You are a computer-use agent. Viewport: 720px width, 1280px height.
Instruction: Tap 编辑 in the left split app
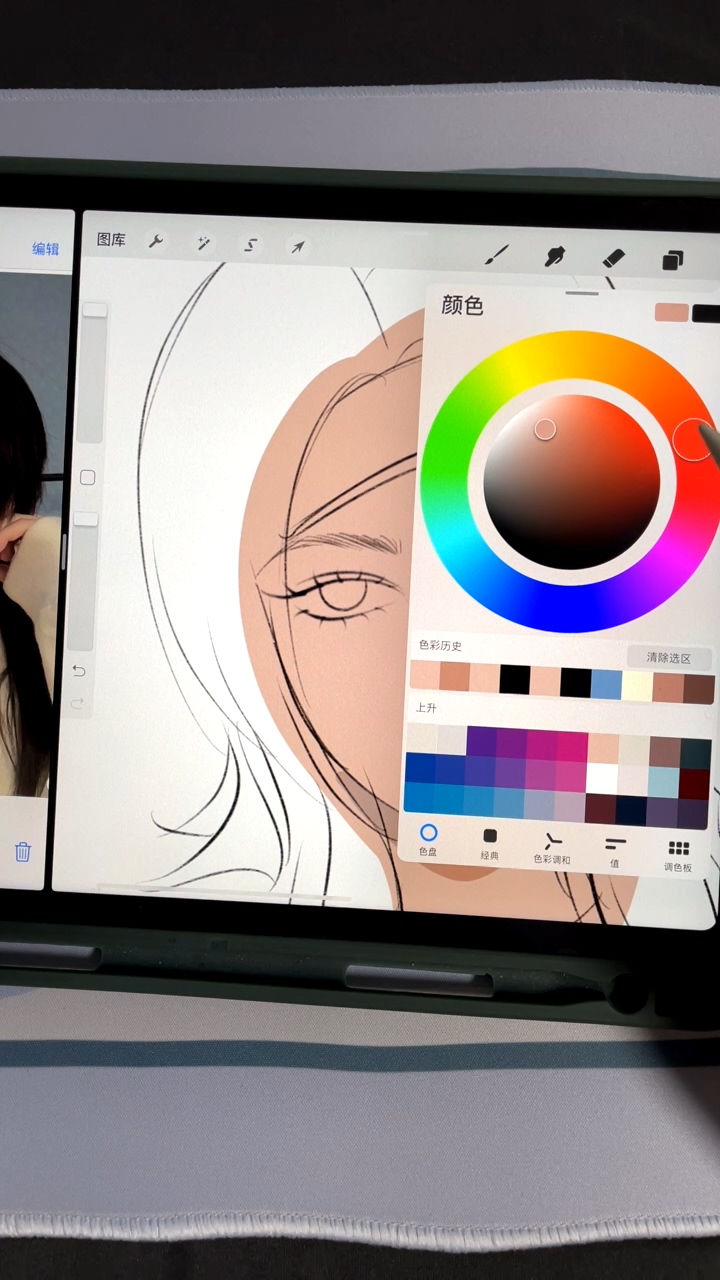coord(46,249)
